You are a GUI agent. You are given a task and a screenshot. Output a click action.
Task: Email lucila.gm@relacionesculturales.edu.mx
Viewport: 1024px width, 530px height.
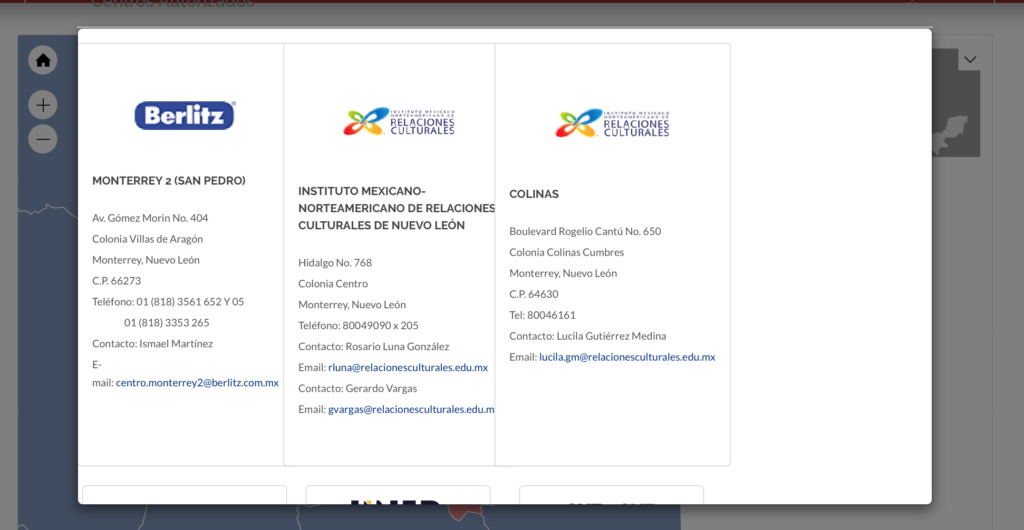click(627, 357)
